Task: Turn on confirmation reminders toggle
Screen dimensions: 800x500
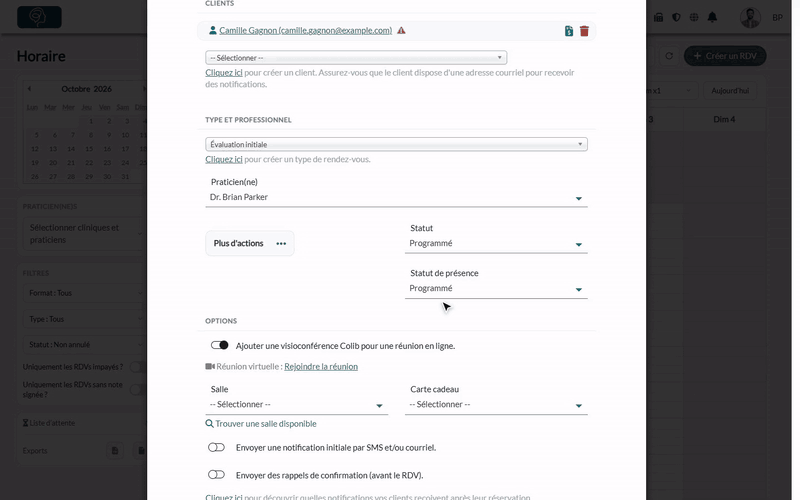Action: click(x=216, y=475)
